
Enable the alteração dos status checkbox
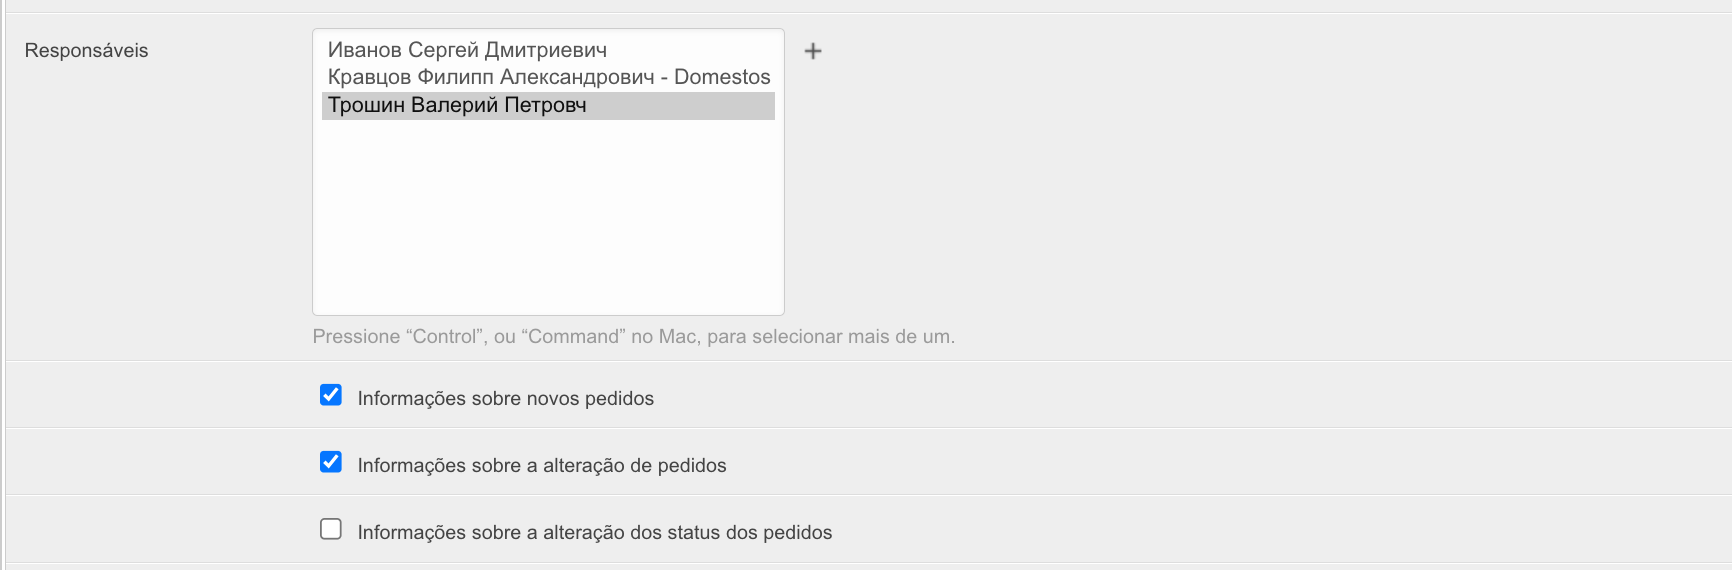pyautogui.click(x=331, y=529)
